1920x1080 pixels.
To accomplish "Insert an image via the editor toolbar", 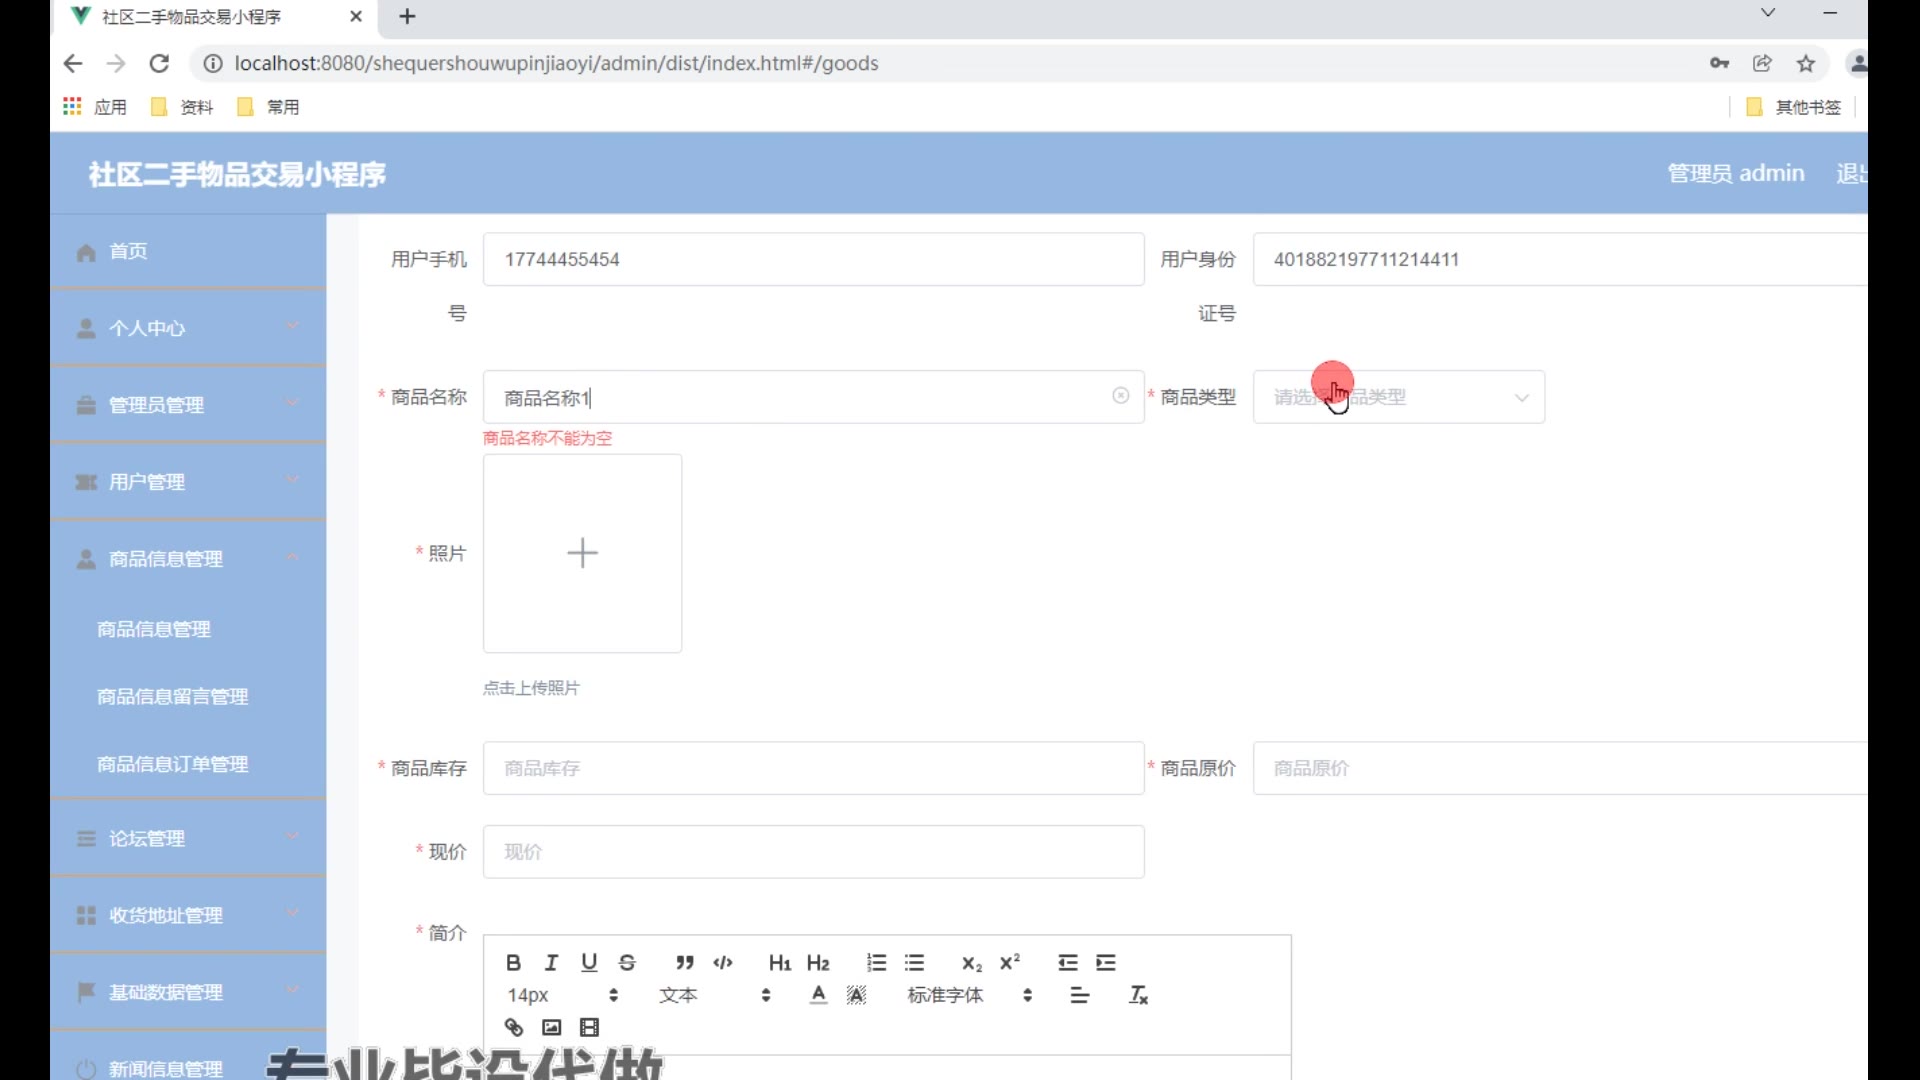I will point(551,1027).
